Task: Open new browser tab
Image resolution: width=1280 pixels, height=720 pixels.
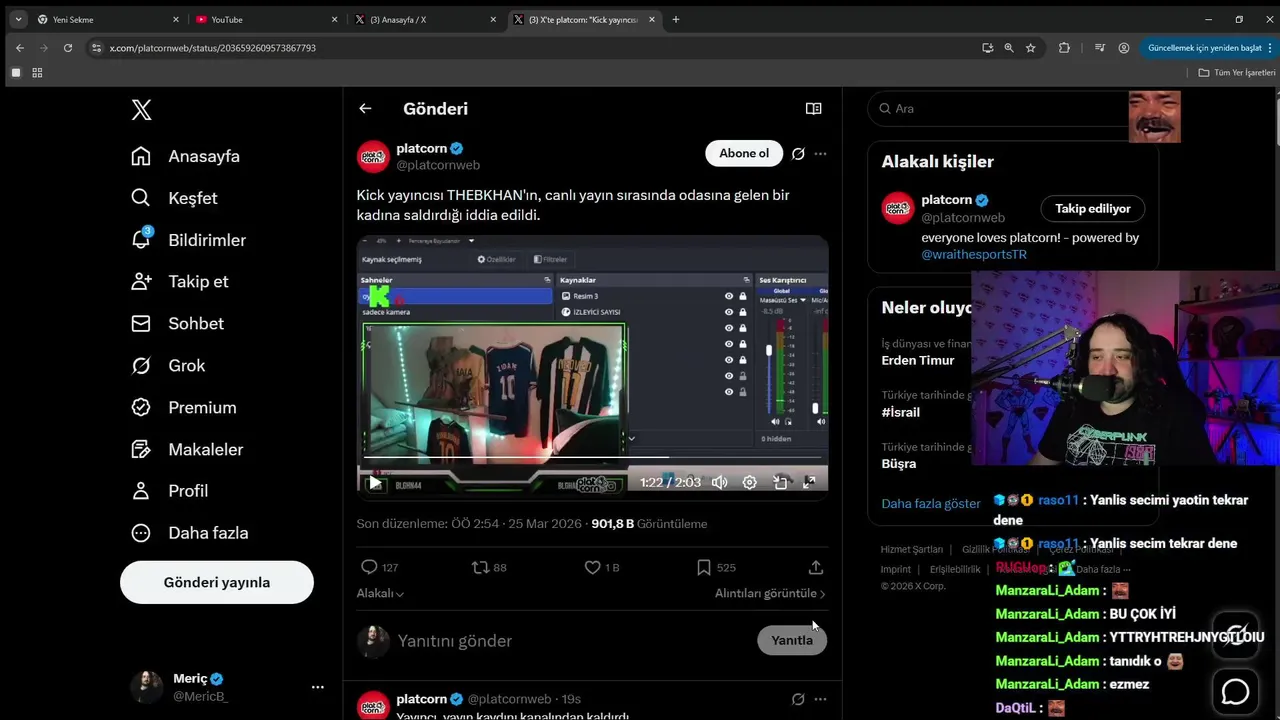Action: [676, 19]
